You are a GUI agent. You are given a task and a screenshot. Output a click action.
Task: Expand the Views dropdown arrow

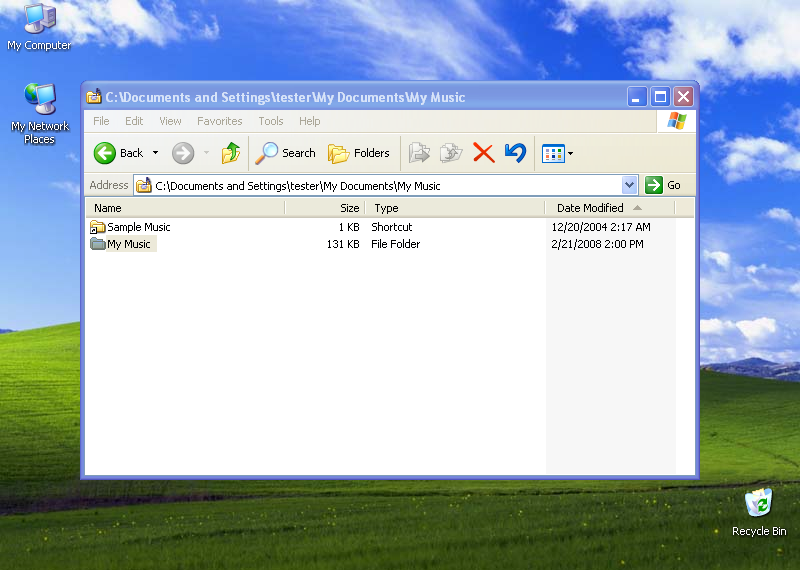pos(570,153)
